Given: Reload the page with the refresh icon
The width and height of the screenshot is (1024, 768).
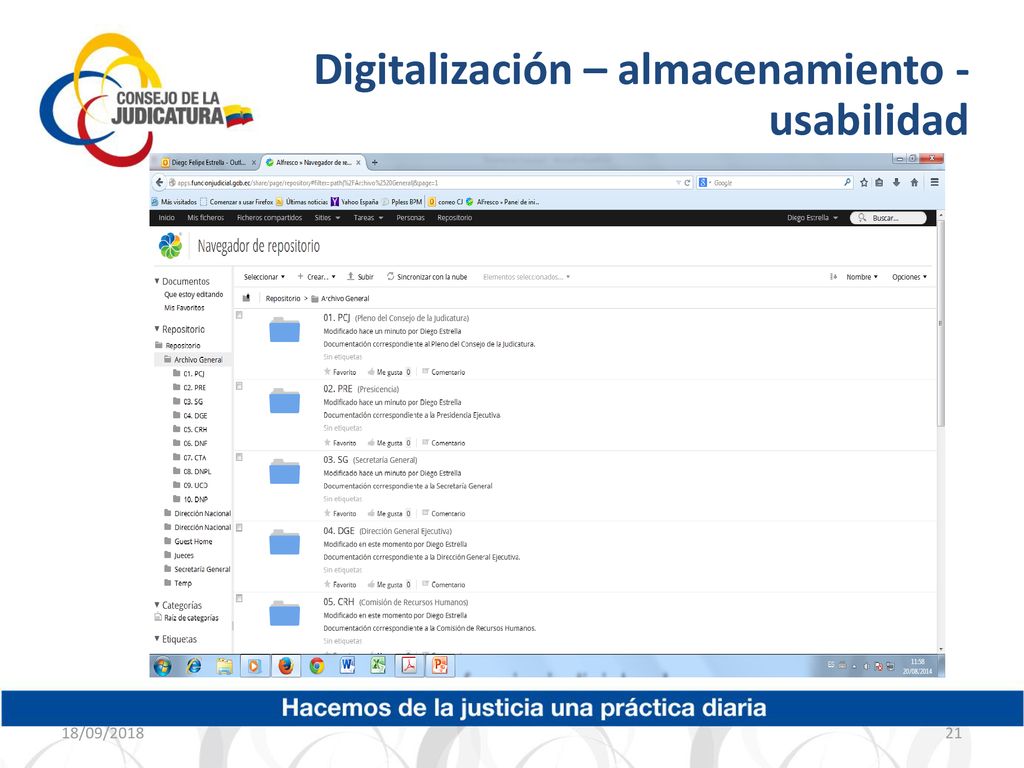Looking at the screenshot, I should [x=687, y=183].
